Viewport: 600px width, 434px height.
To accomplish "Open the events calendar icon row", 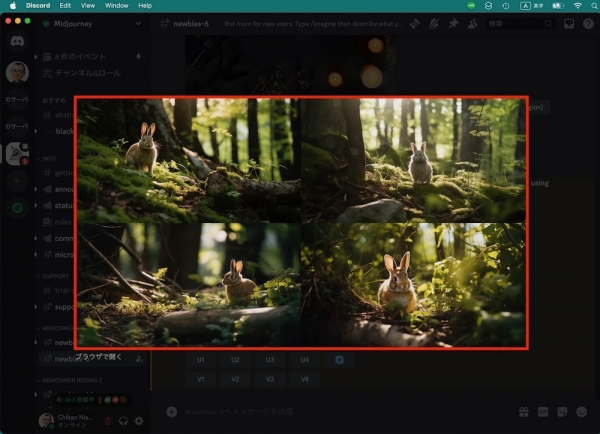I will tap(47, 57).
